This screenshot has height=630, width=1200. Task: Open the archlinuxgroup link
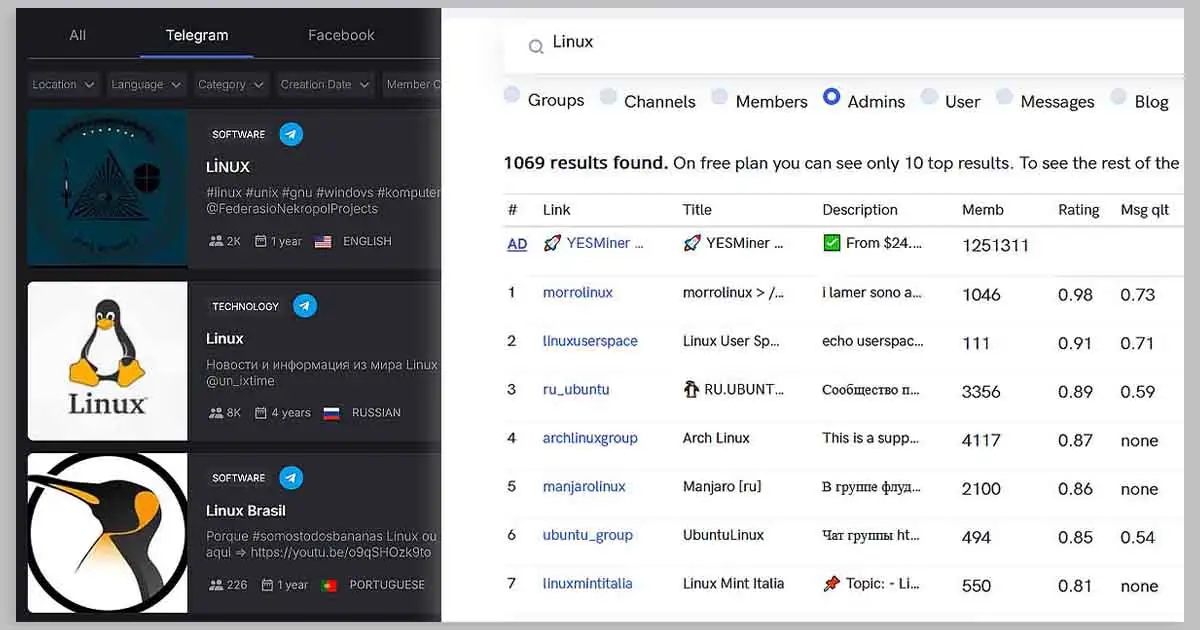tap(589, 438)
